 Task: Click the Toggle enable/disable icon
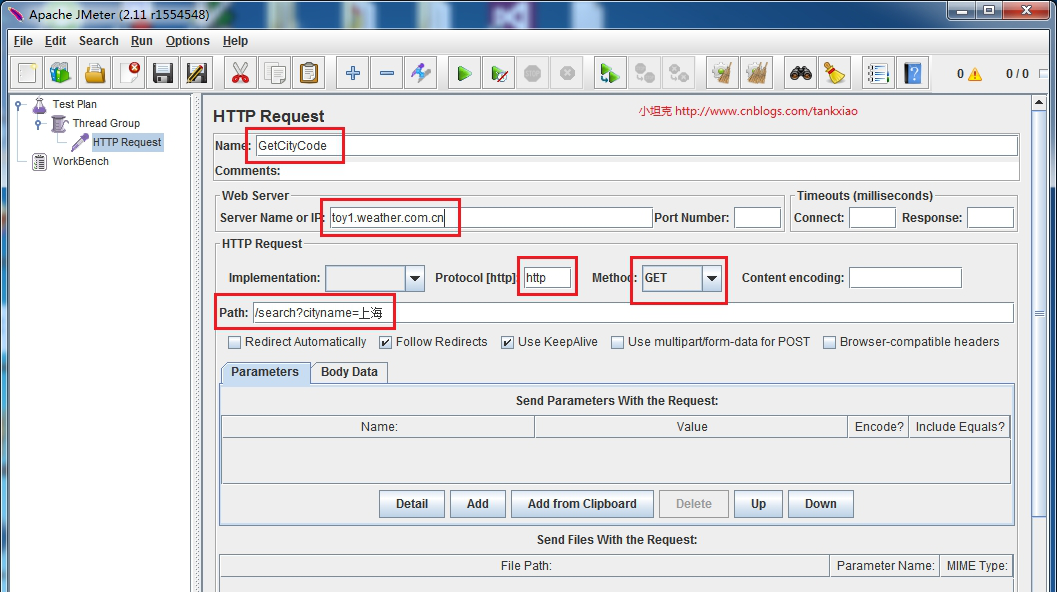point(421,73)
